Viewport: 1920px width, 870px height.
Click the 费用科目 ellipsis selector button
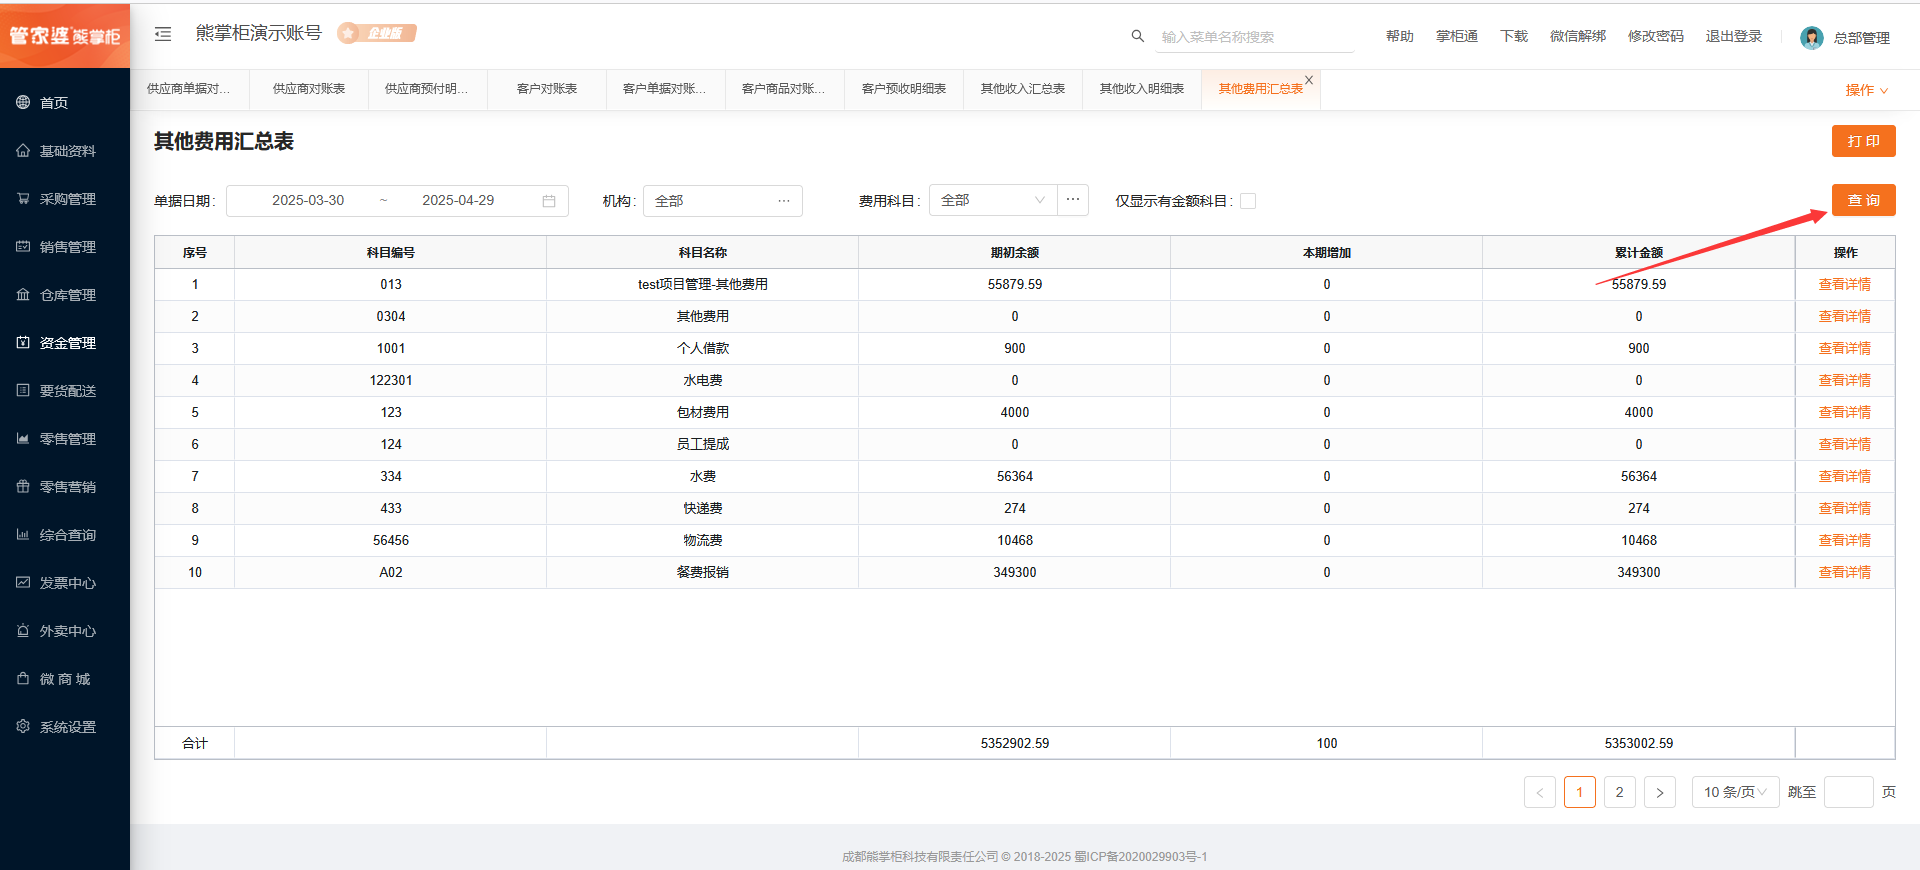[1073, 200]
